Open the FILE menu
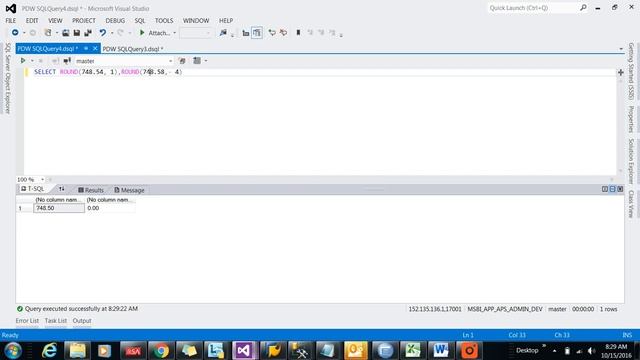Viewport: 640px width, 360px height. tap(11, 20)
